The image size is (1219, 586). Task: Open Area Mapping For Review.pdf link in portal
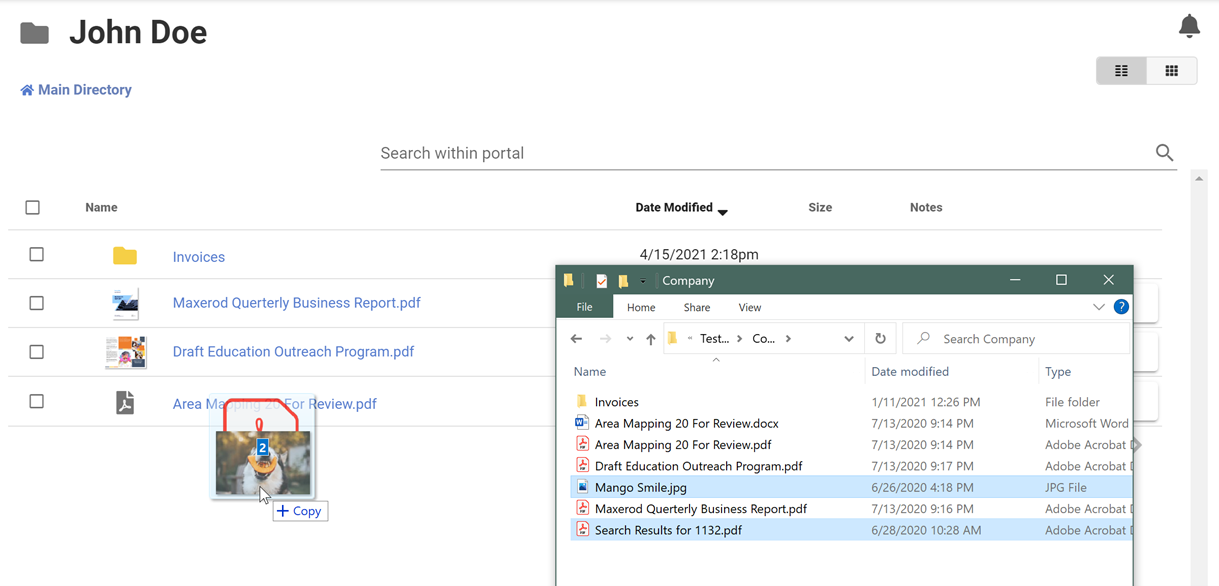275,404
